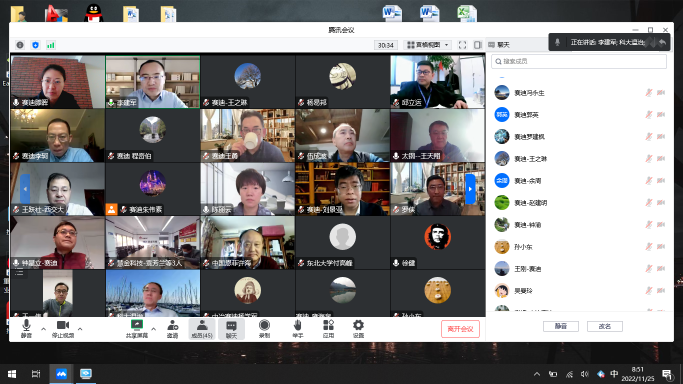Start recording with the record icon
The height and width of the screenshot is (384, 683).
tap(264, 329)
